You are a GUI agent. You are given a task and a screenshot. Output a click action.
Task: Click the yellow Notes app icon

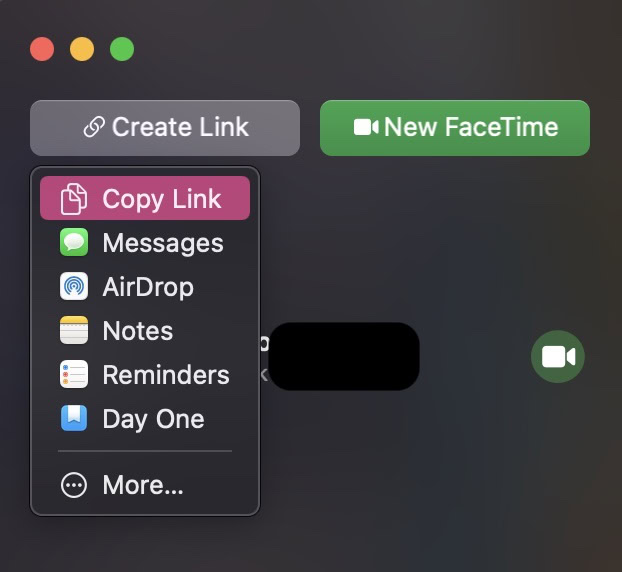[x=74, y=331]
